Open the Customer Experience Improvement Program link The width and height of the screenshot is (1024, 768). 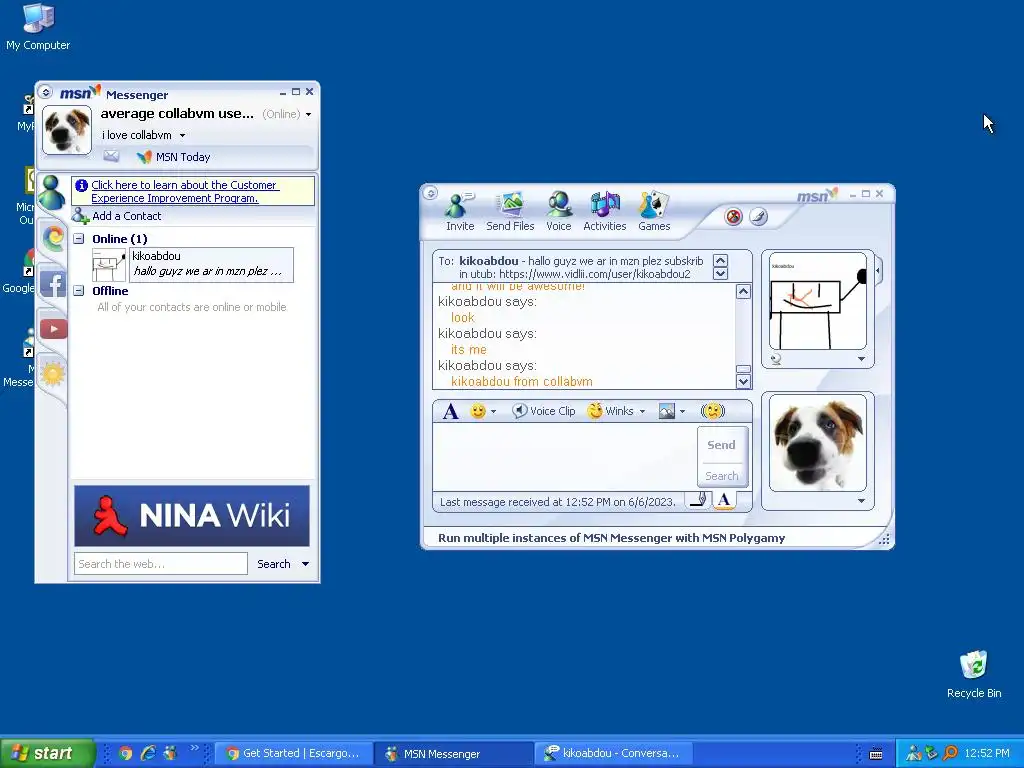click(x=185, y=191)
